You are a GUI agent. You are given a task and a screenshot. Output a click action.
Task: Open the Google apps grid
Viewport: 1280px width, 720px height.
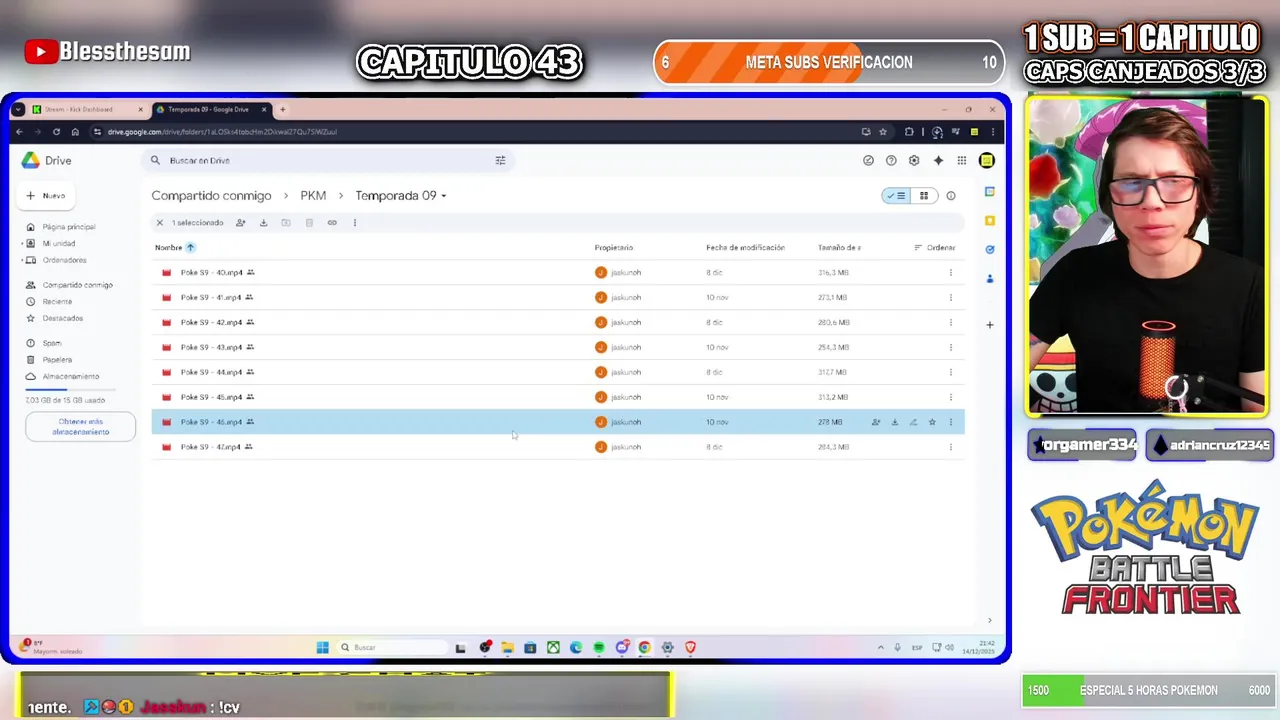962,160
